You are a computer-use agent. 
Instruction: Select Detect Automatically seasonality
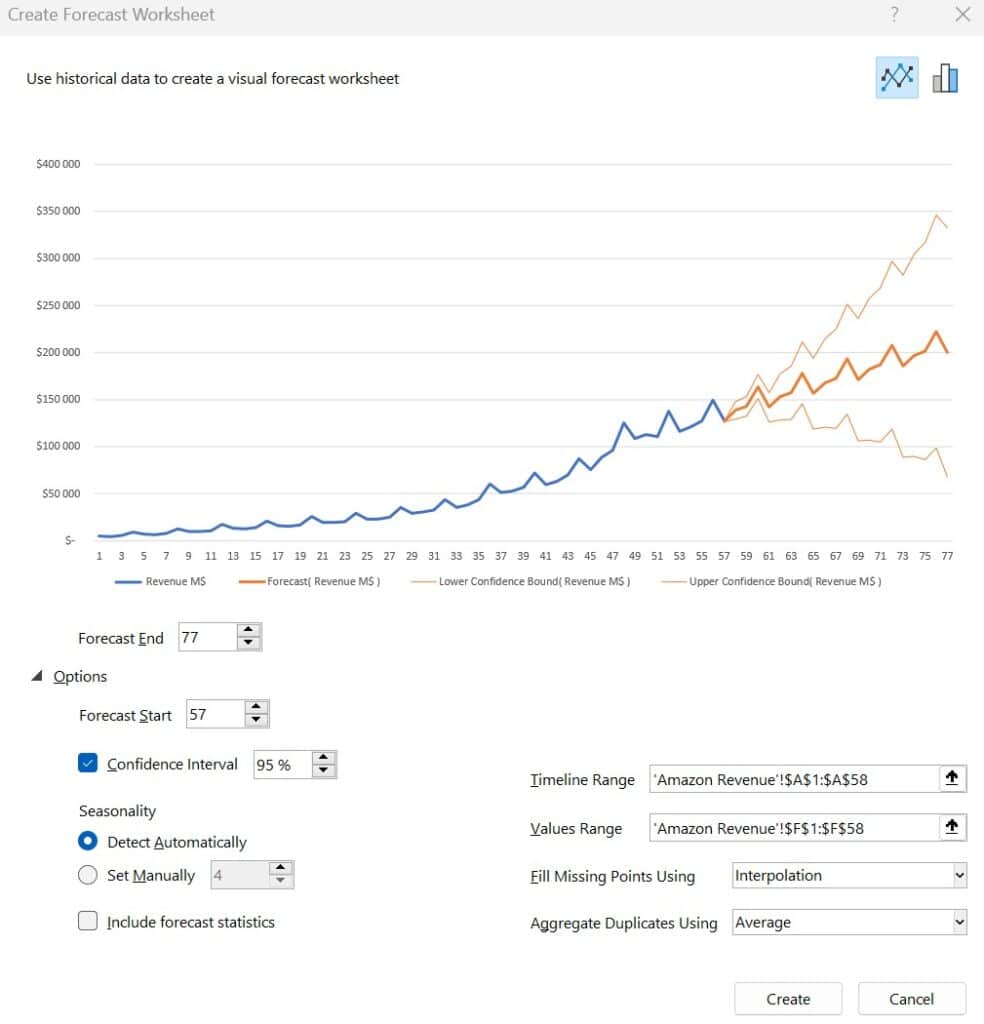tap(88, 842)
